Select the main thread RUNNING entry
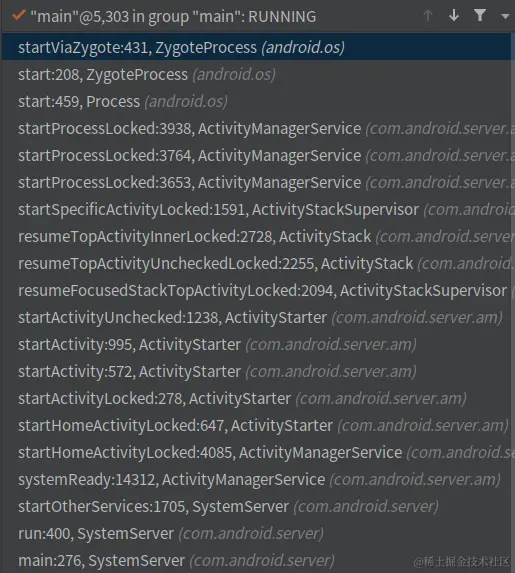Viewport: 515px width, 573px height. pos(173,16)
